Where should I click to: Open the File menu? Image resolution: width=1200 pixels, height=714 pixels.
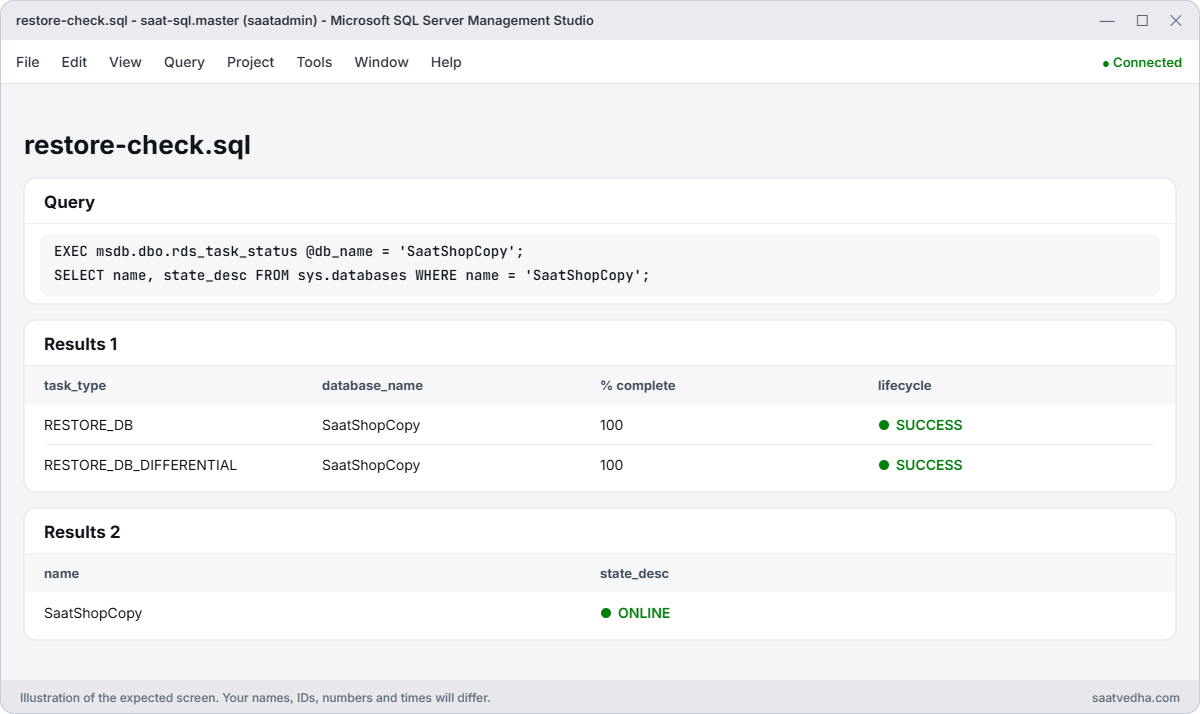(x=28, y=62)
